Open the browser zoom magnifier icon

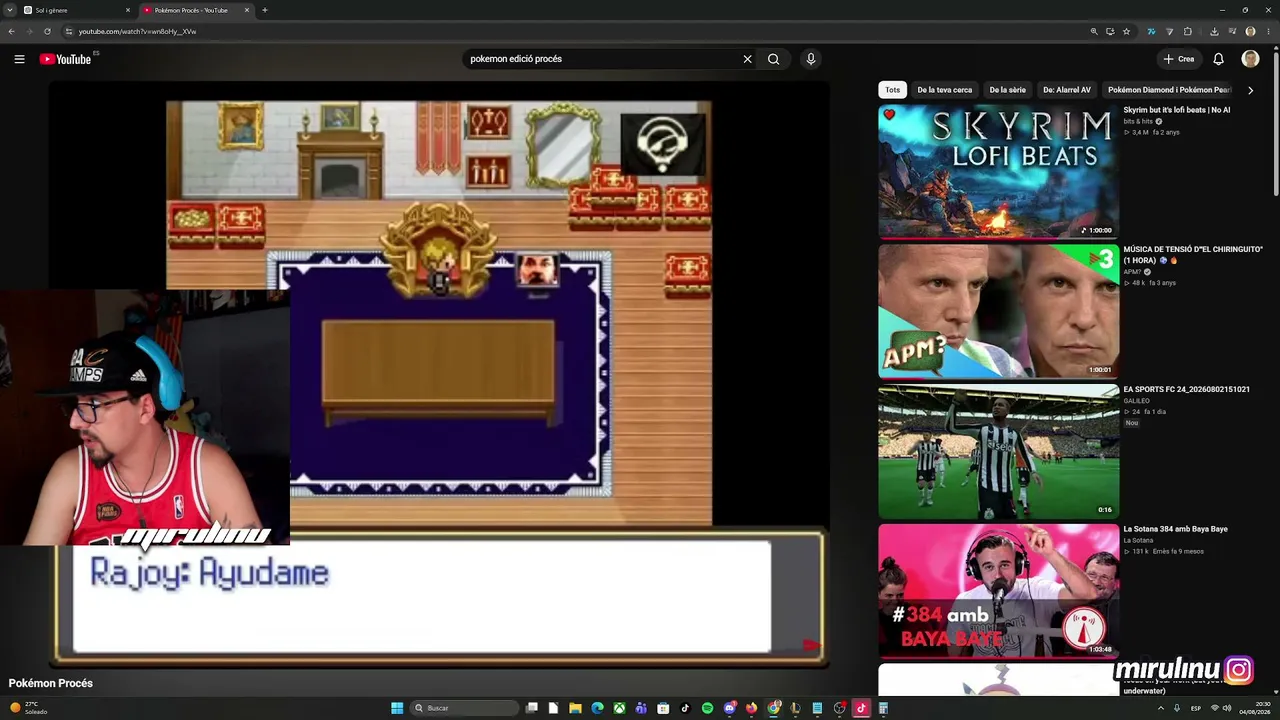coord(1094,31)
